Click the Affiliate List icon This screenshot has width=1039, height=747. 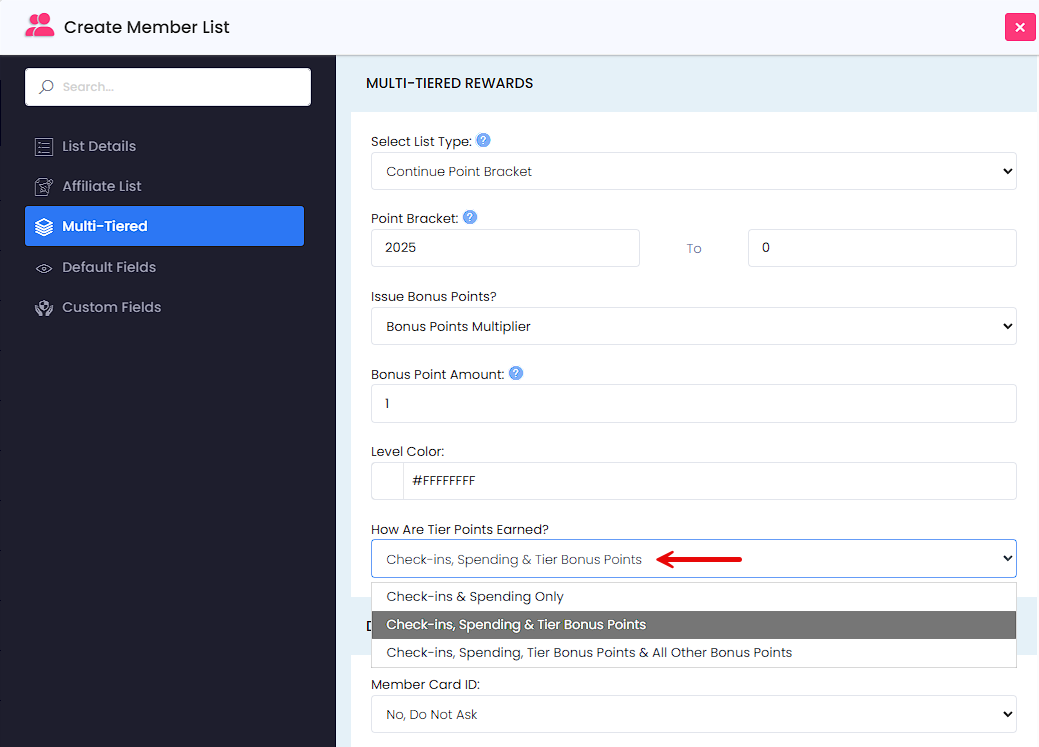coord(44,187)
